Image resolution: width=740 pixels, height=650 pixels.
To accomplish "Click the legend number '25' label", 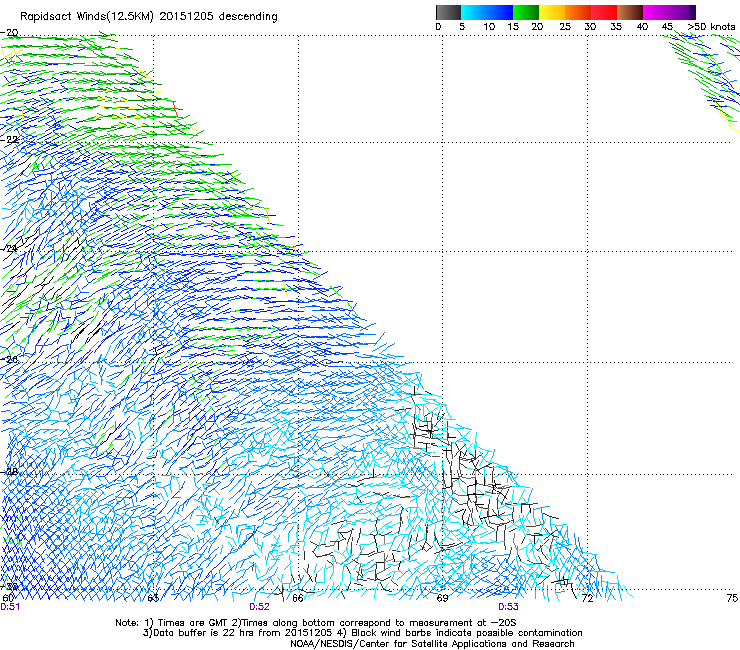I will click(565, 27).
